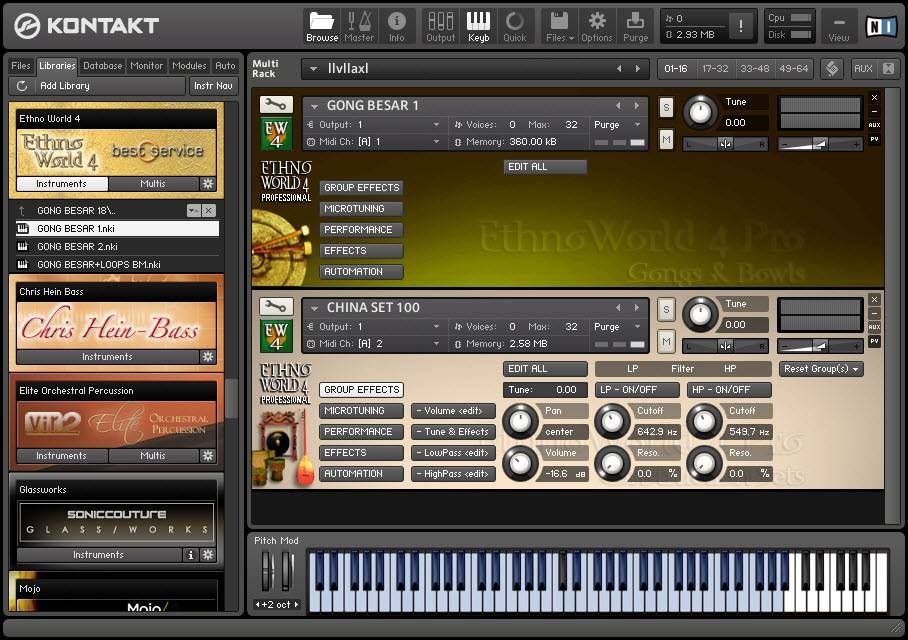Solo the GONG BESAR 1 instrument

[x=667, y=107]
